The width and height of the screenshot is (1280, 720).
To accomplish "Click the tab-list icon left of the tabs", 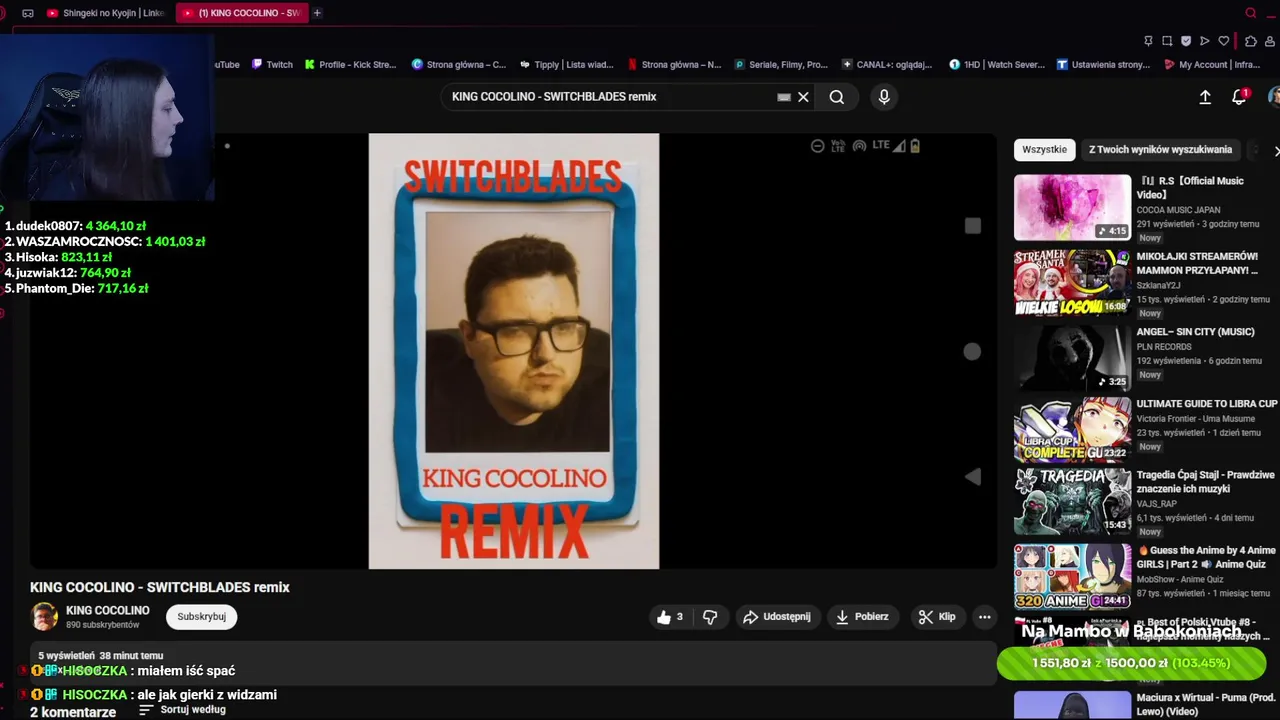I will click(28, 13).
